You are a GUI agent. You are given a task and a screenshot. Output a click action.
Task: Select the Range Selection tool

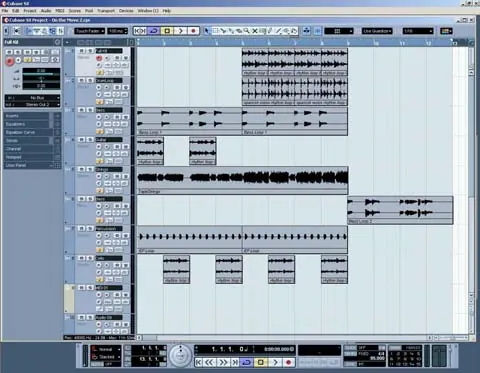pos(215,31)
